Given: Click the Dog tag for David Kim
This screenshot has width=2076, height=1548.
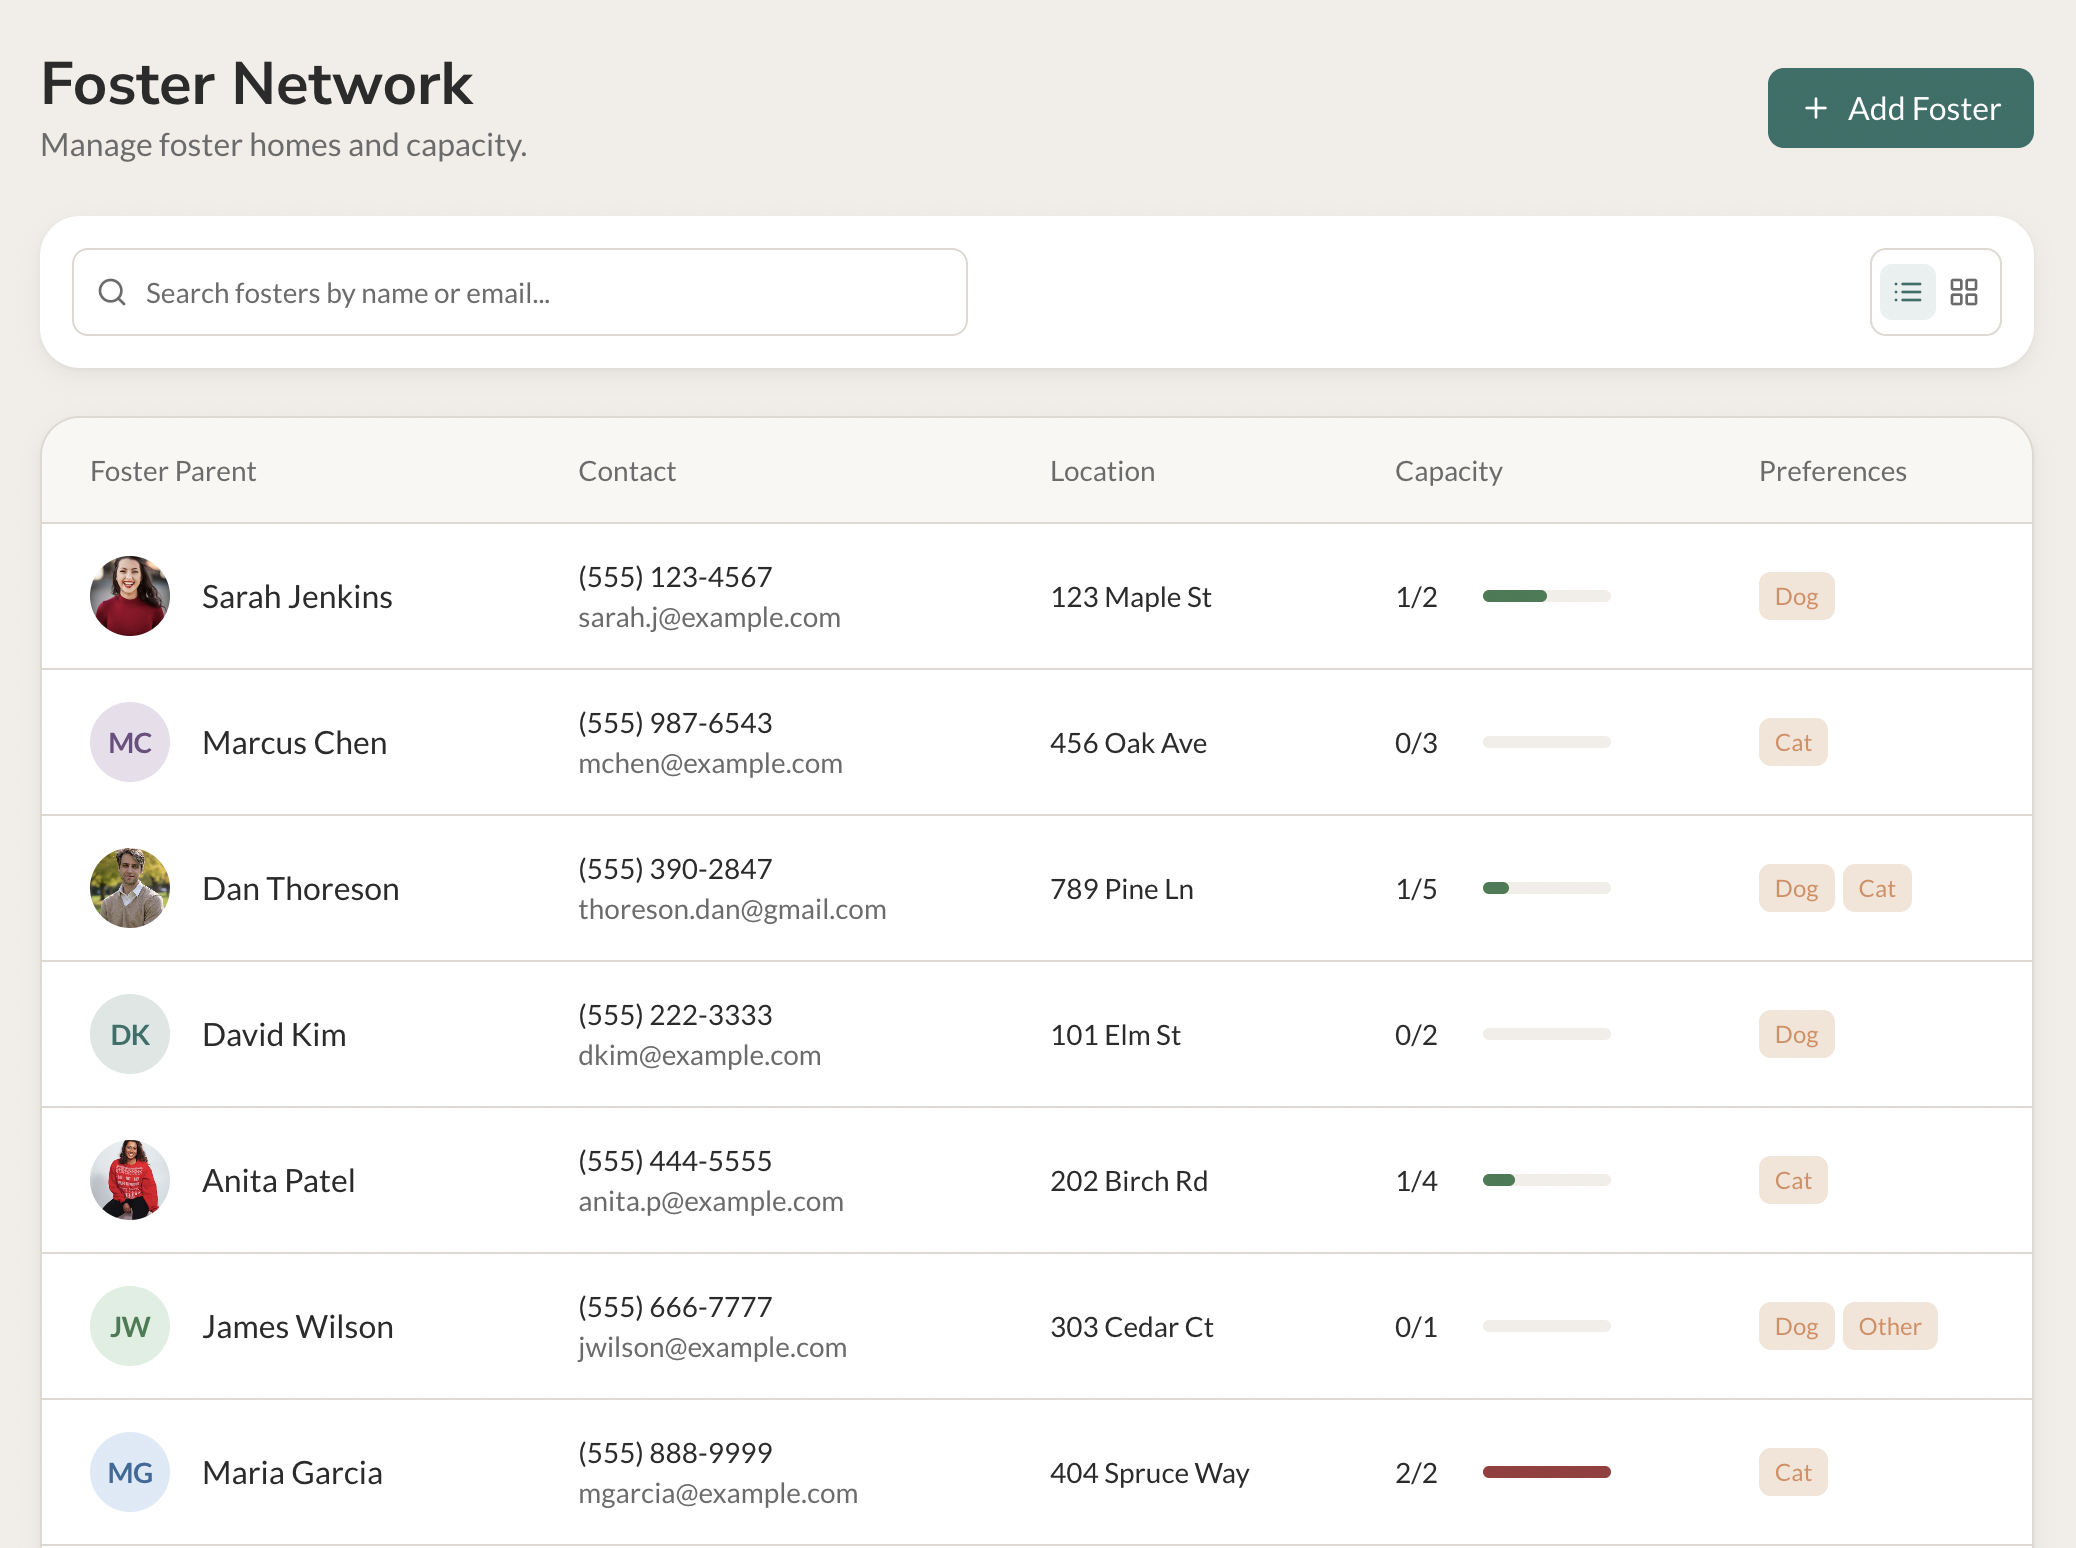Looking at the screenshot, I should [1796, 1034].
